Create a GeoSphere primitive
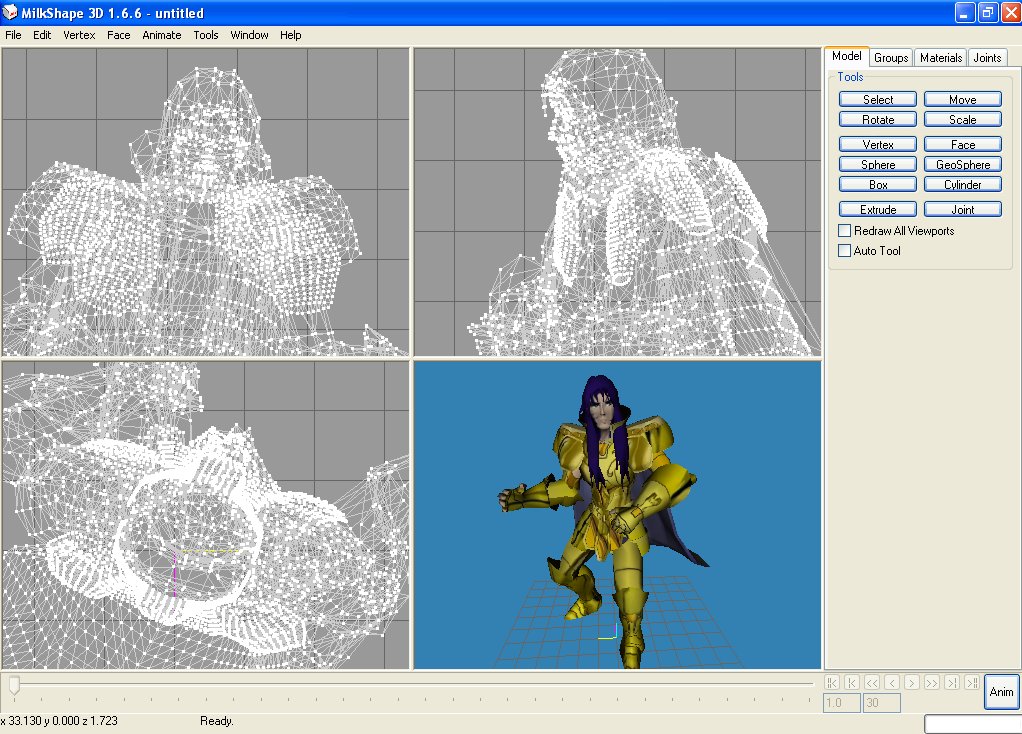 (962, 164)
